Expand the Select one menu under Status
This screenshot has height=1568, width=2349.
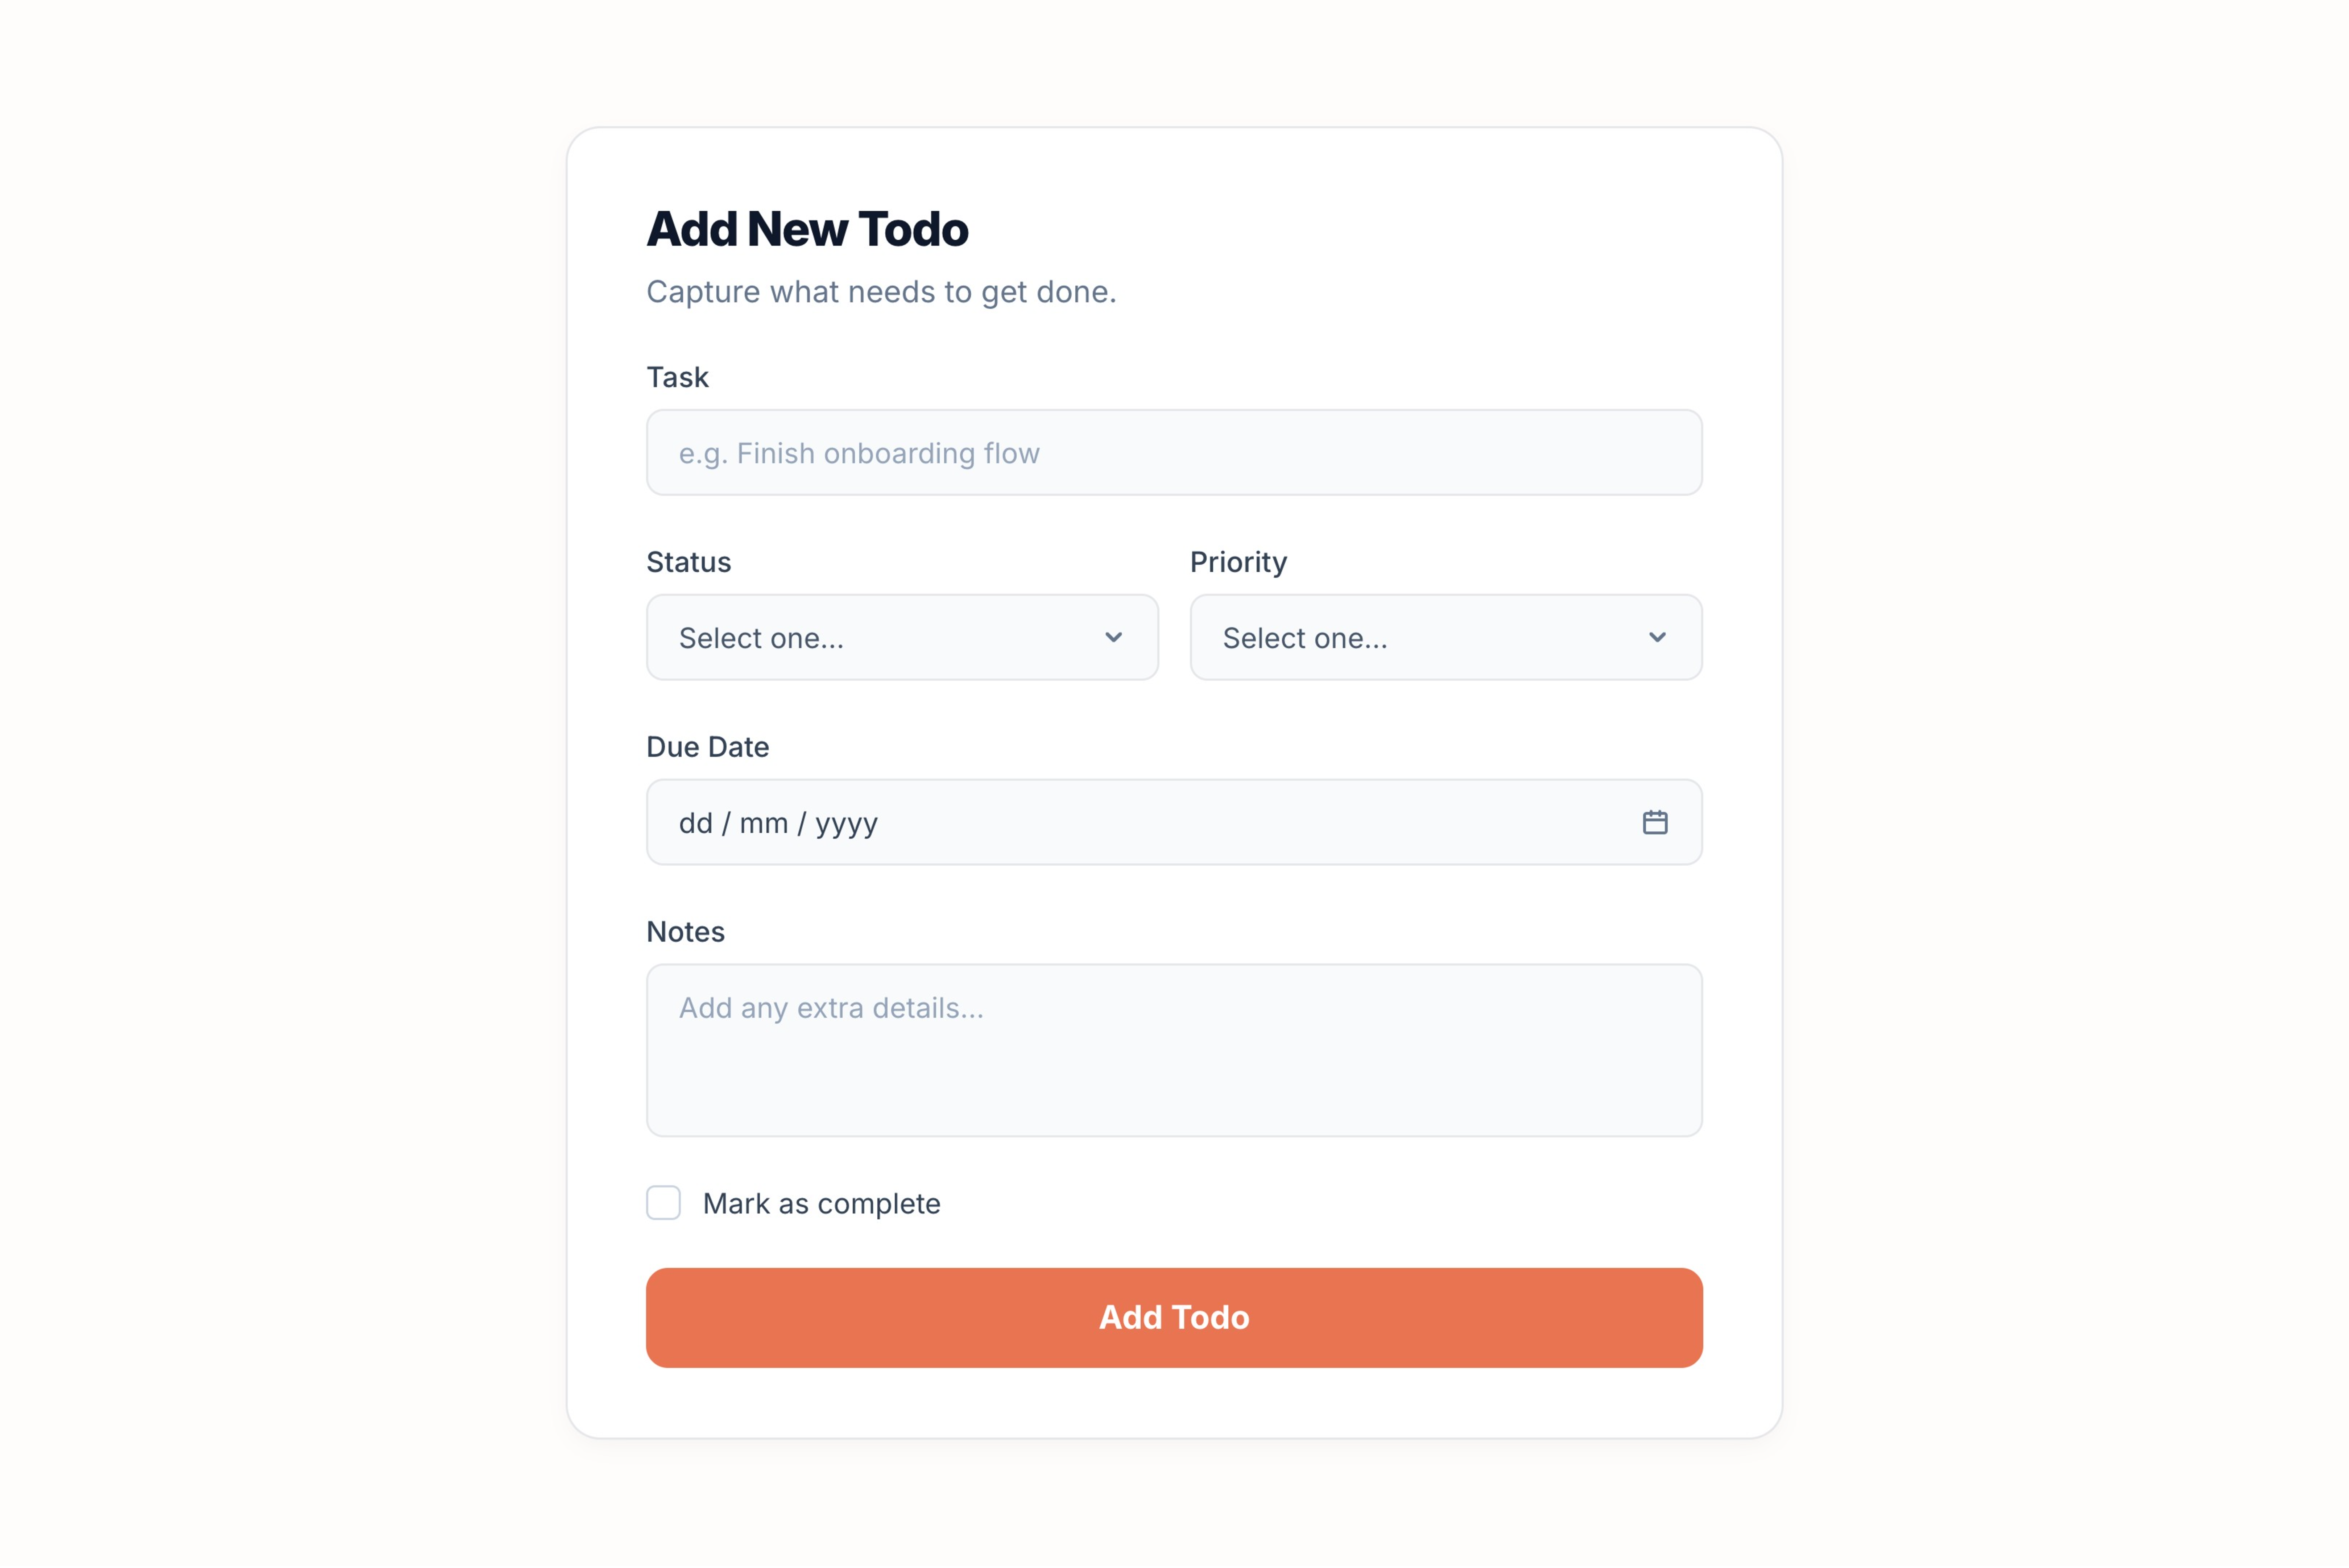click(901, 637)
